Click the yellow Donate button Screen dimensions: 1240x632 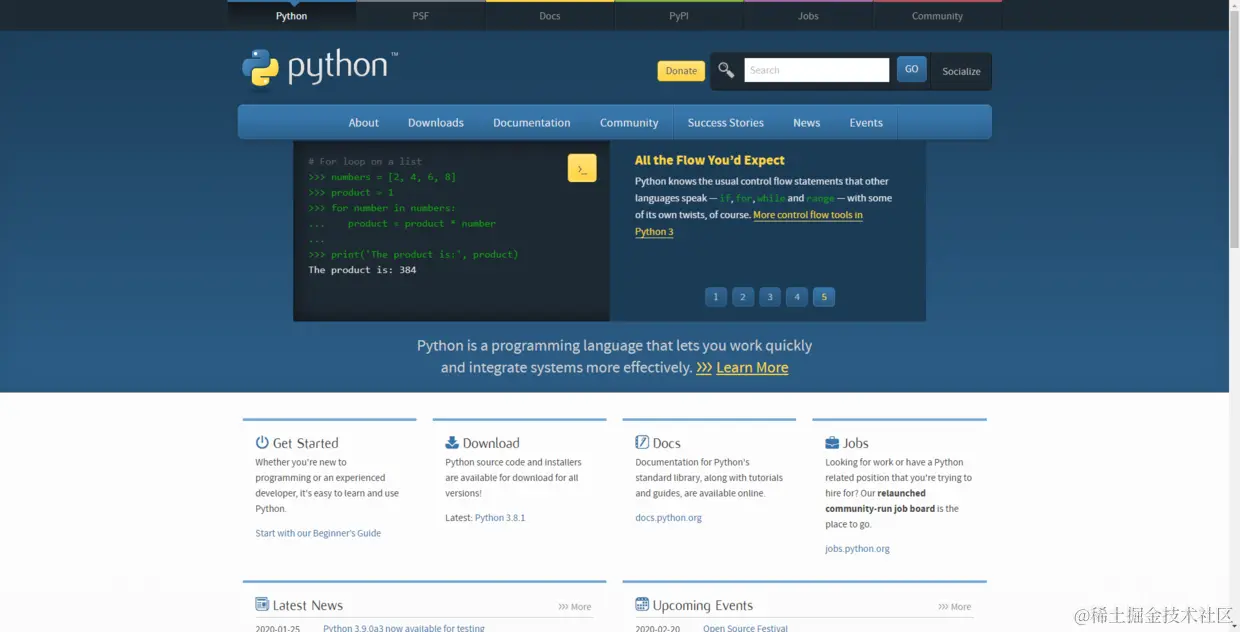click(x=681, y=71)
